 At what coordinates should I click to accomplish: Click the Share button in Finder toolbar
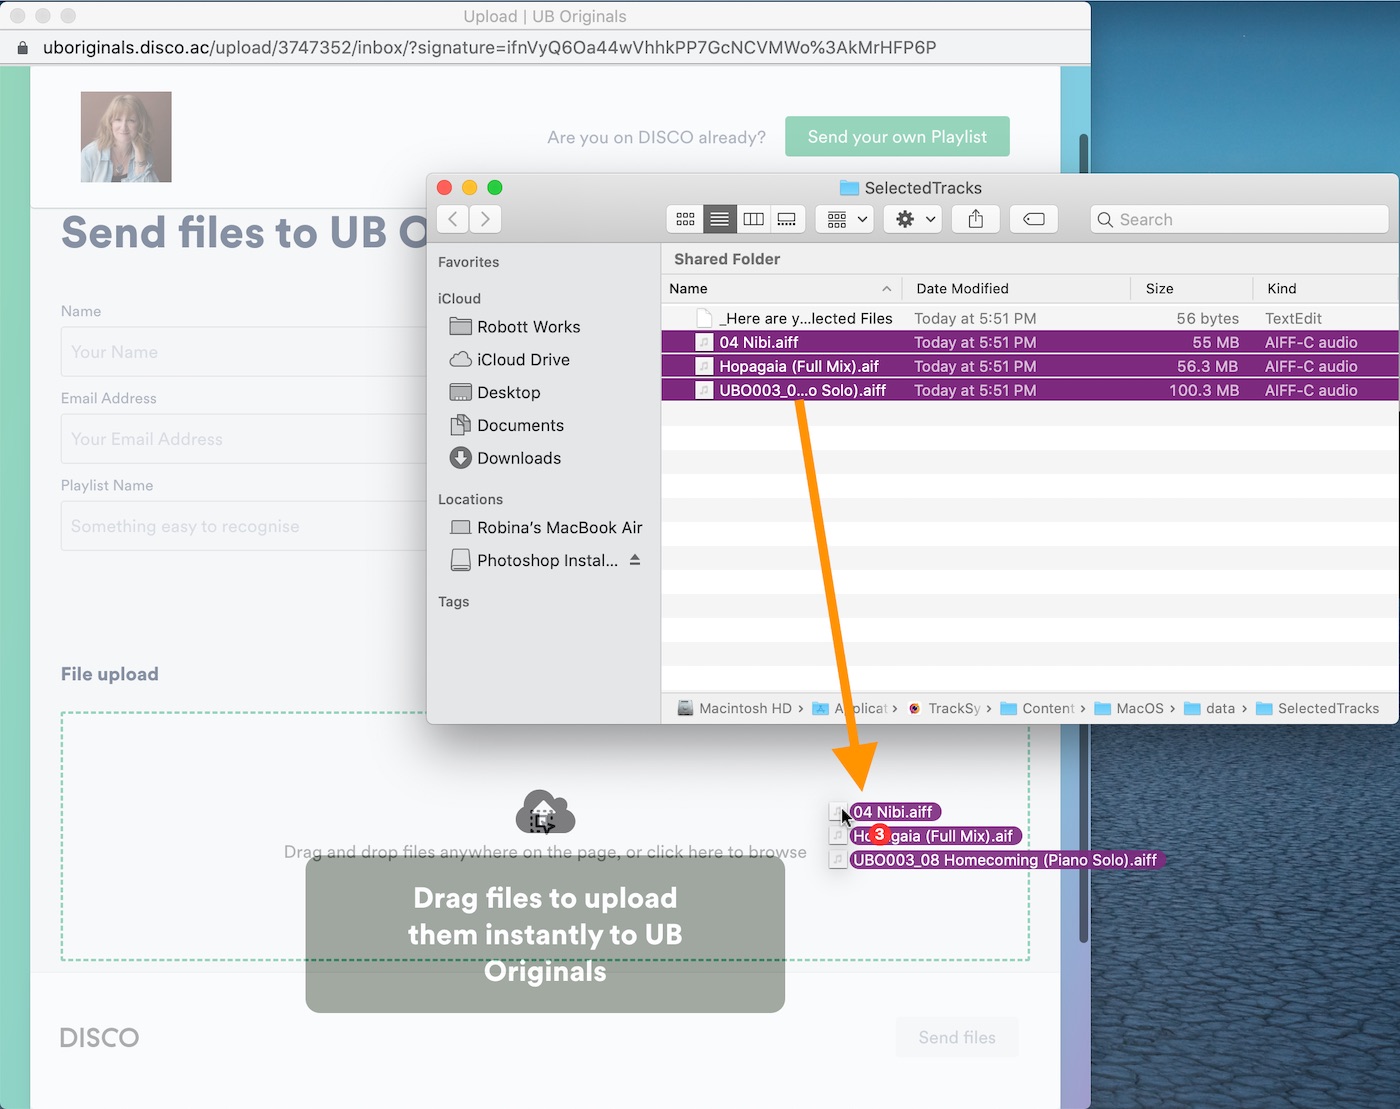click(x=976, y=219)
